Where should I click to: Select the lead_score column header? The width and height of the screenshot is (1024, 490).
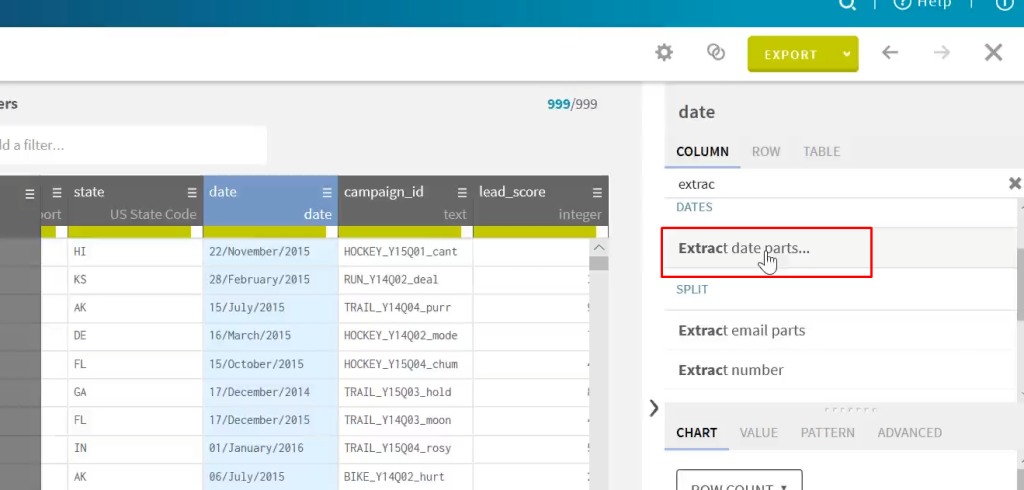541,201
